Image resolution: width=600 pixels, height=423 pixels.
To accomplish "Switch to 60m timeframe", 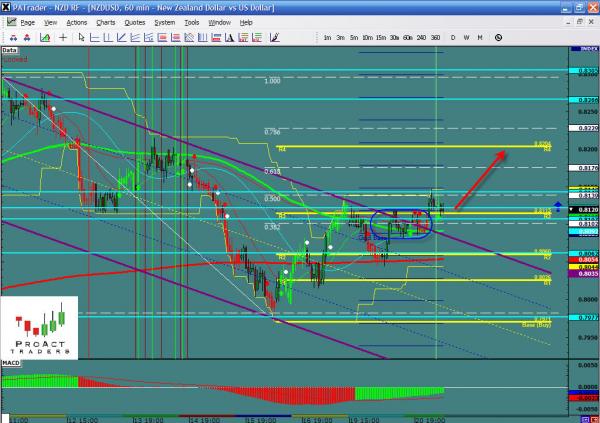I will [408, 37].
